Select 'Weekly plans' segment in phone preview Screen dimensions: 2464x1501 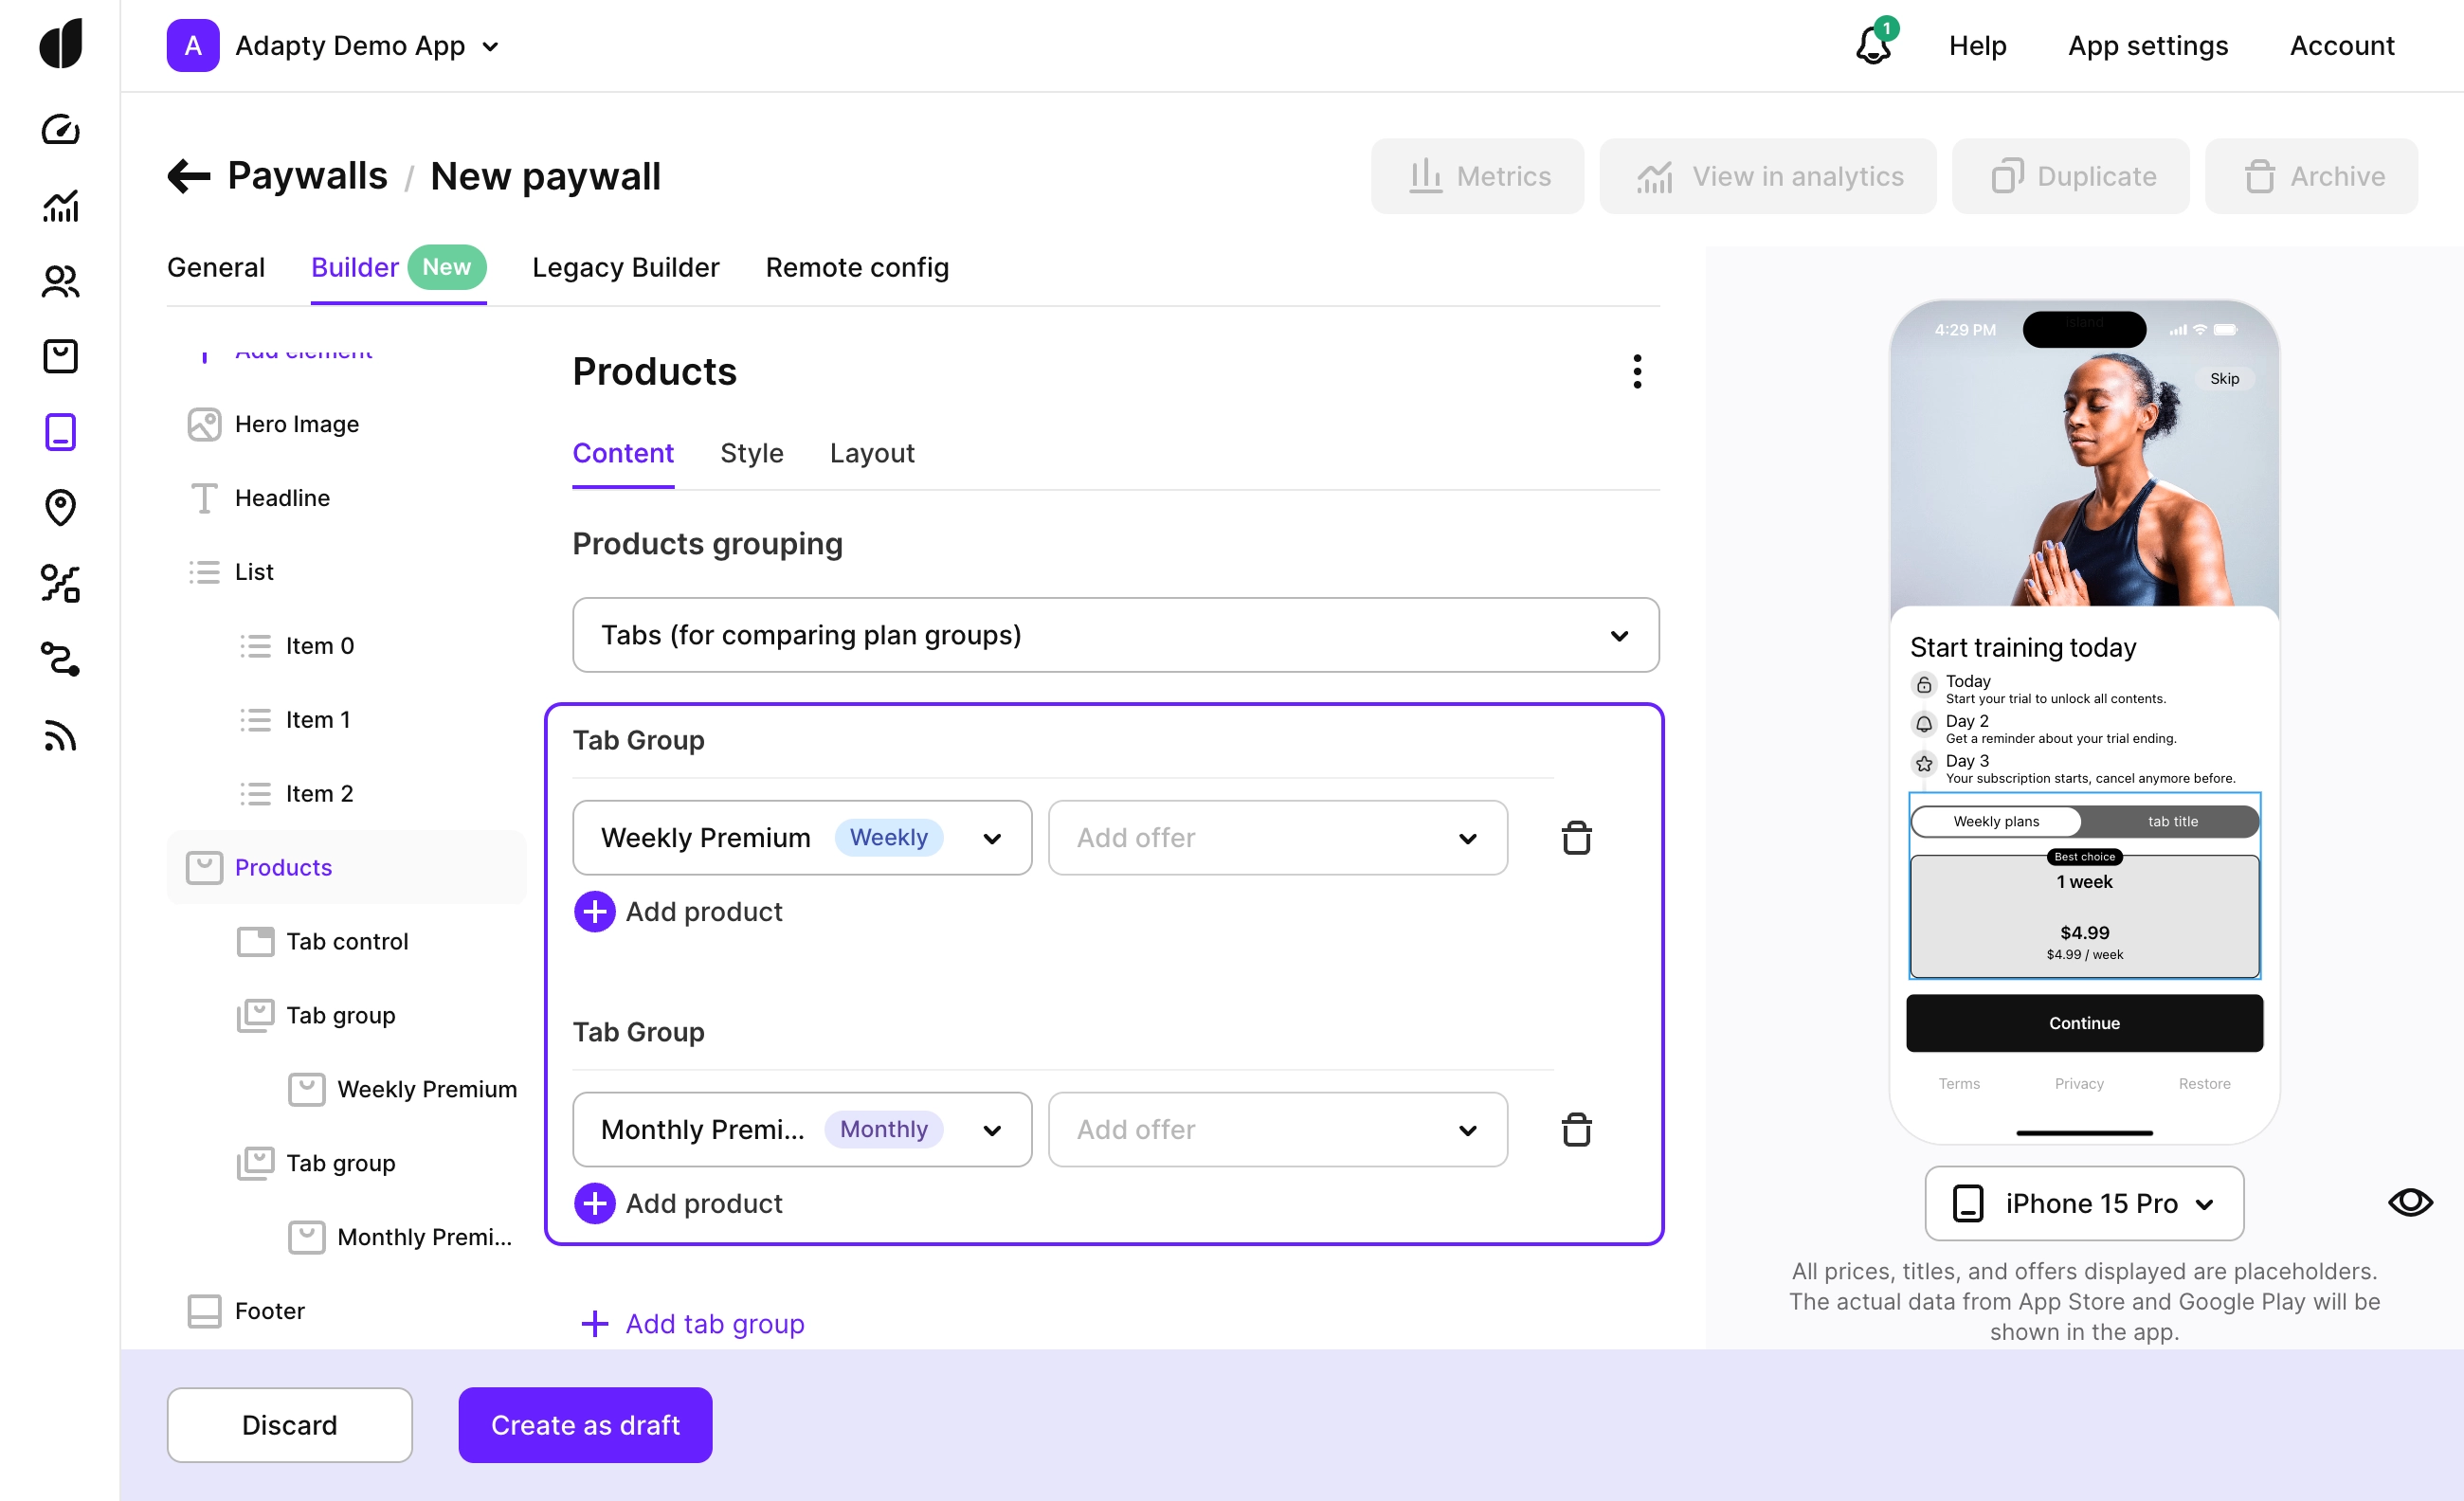[1996, 822]
